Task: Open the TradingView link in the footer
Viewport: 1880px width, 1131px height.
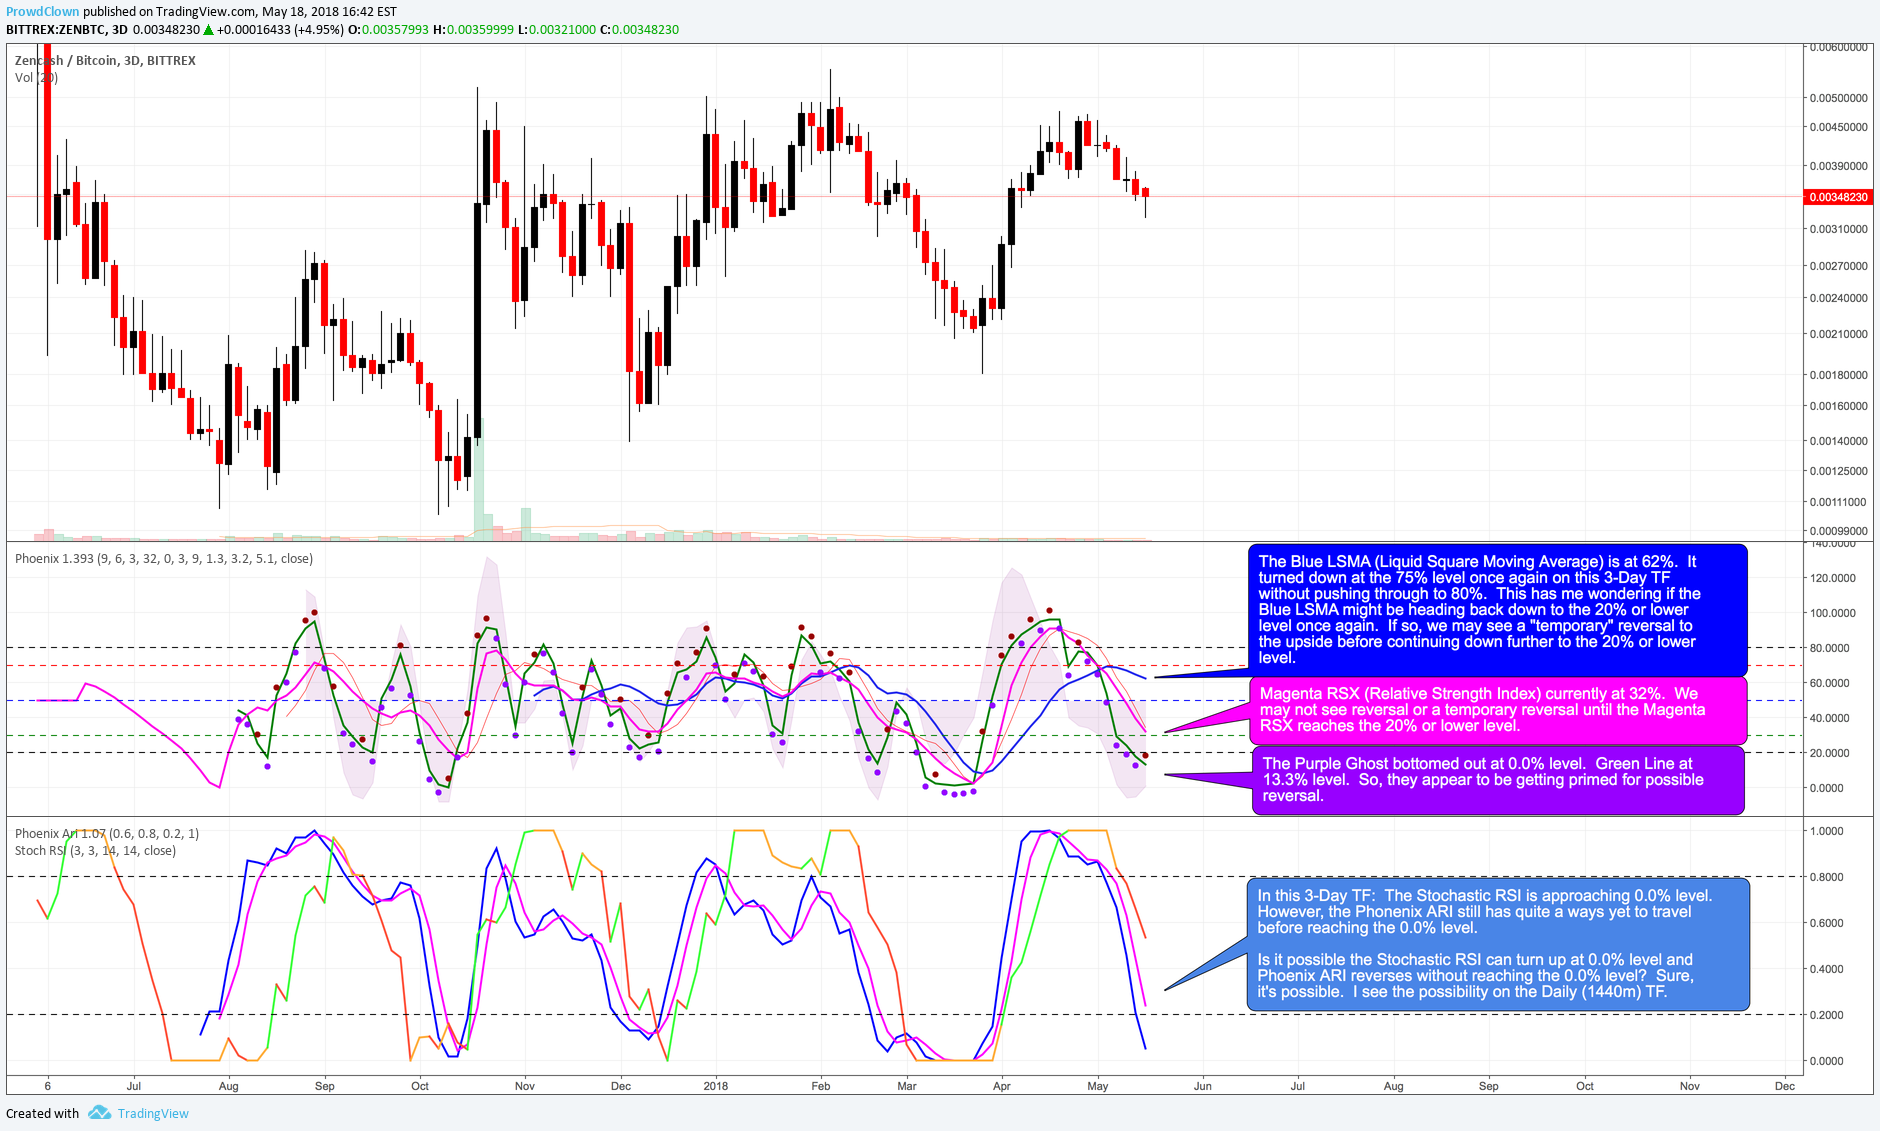Action: (153, 1113)
